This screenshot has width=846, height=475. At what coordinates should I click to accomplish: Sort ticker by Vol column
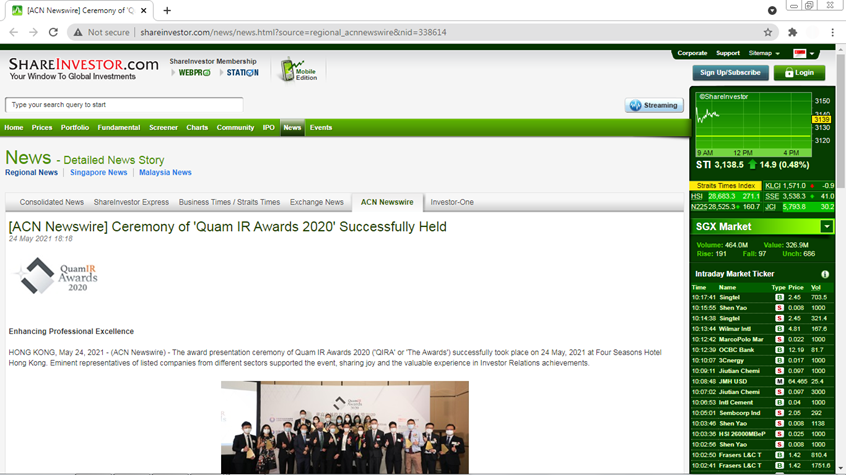(x=816, y=287)
